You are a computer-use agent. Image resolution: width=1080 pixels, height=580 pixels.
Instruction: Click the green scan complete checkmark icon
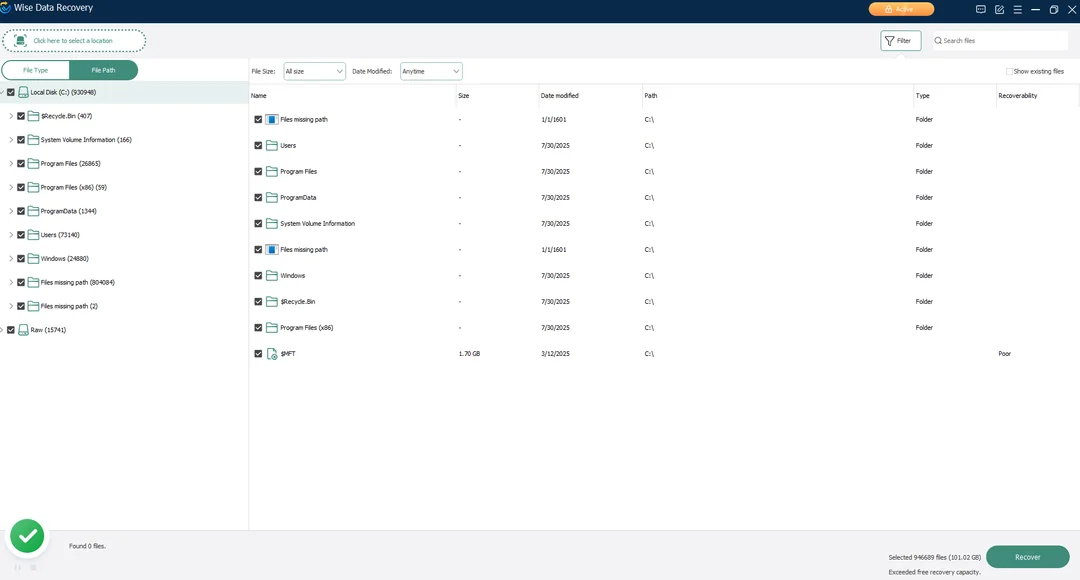tap(28, 537)
